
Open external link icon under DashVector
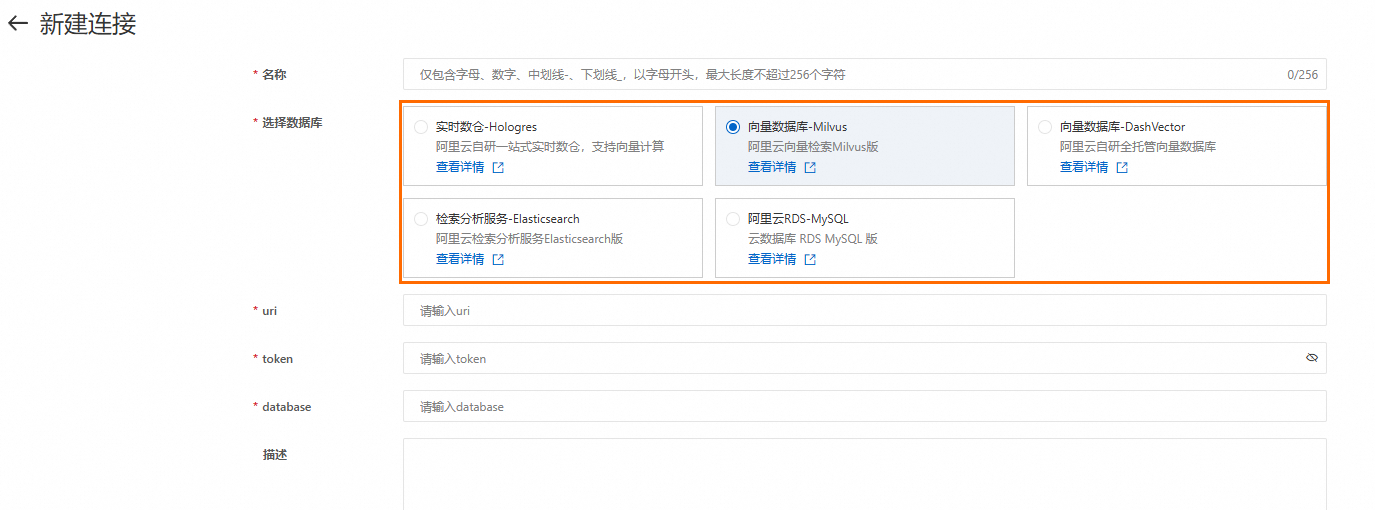(x=1122, y=168)
